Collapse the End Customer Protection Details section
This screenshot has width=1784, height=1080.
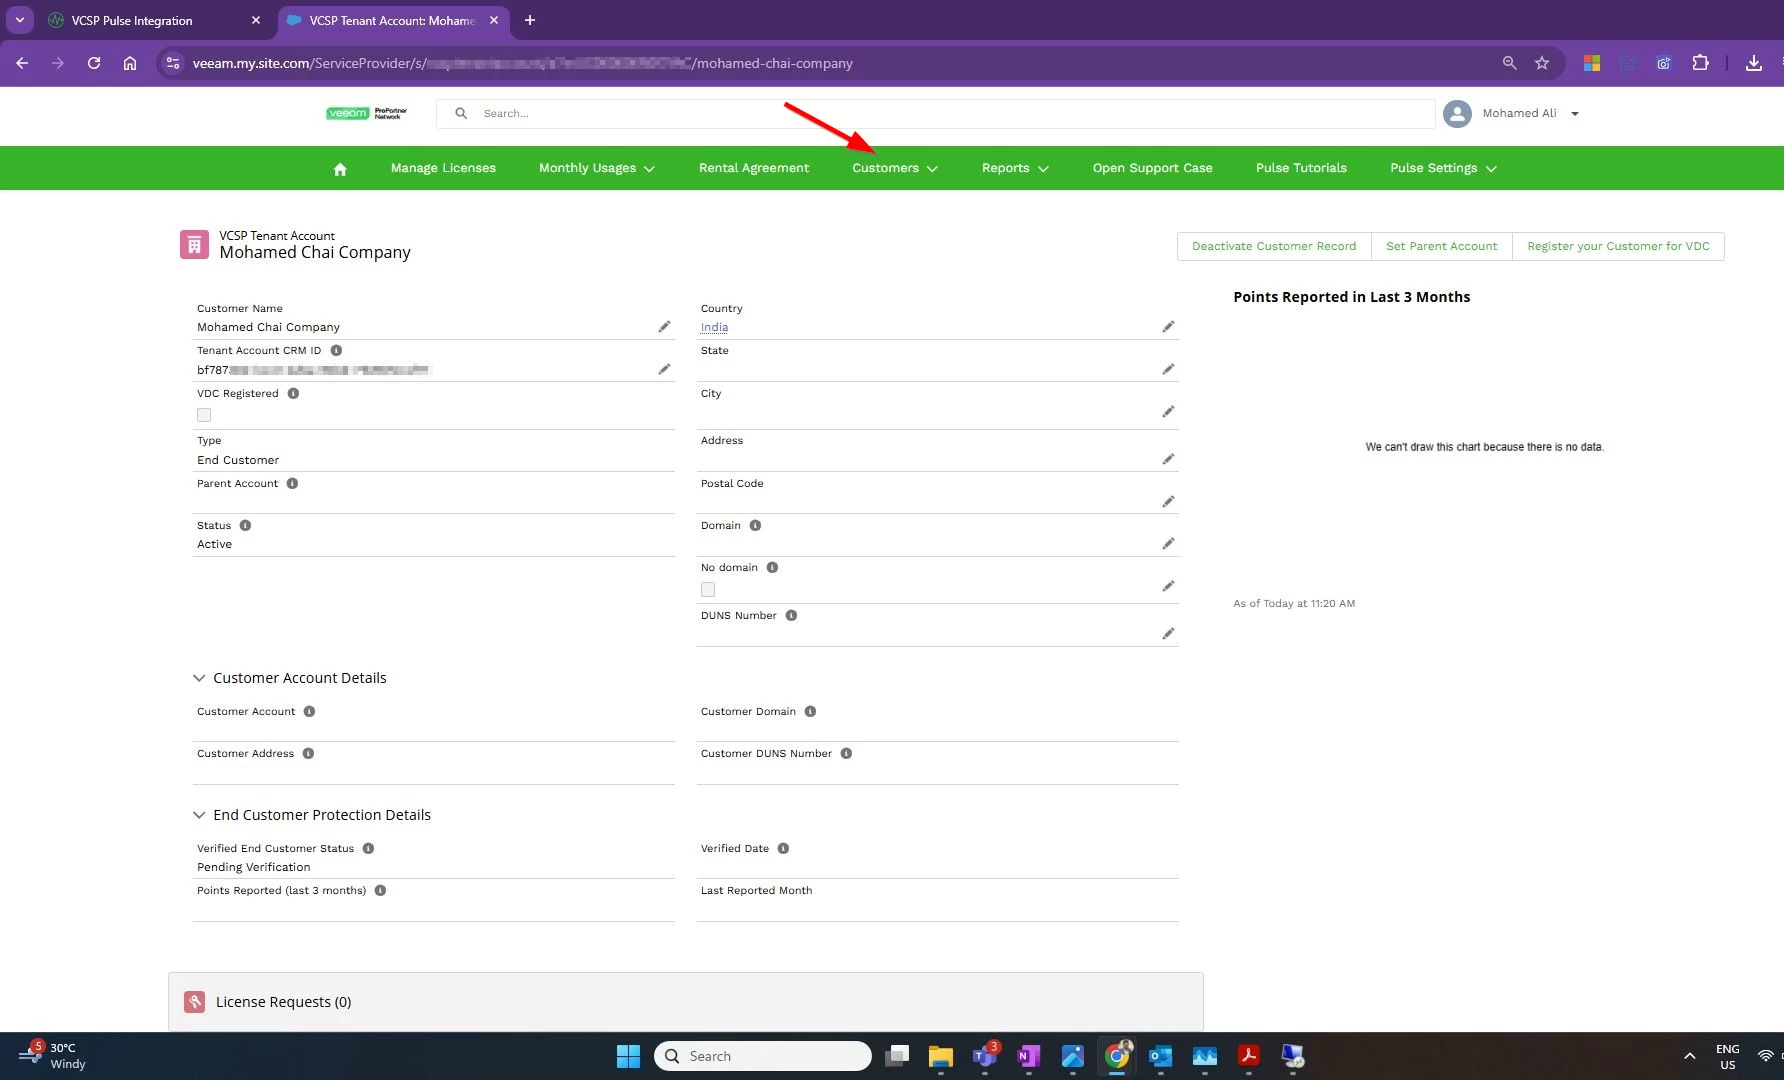[x=199, y=815]
